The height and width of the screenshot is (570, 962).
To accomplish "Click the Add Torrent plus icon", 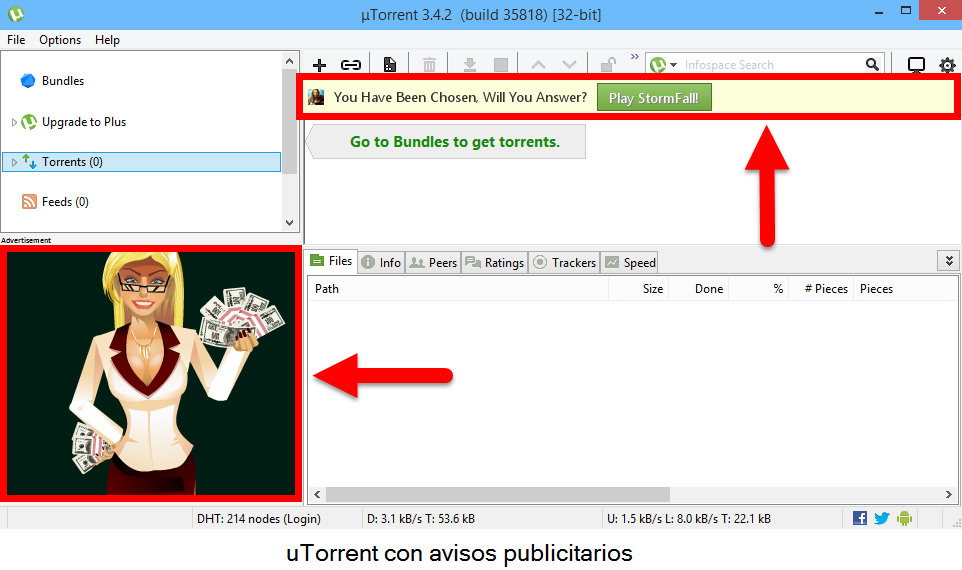I will tap(319, 65).
